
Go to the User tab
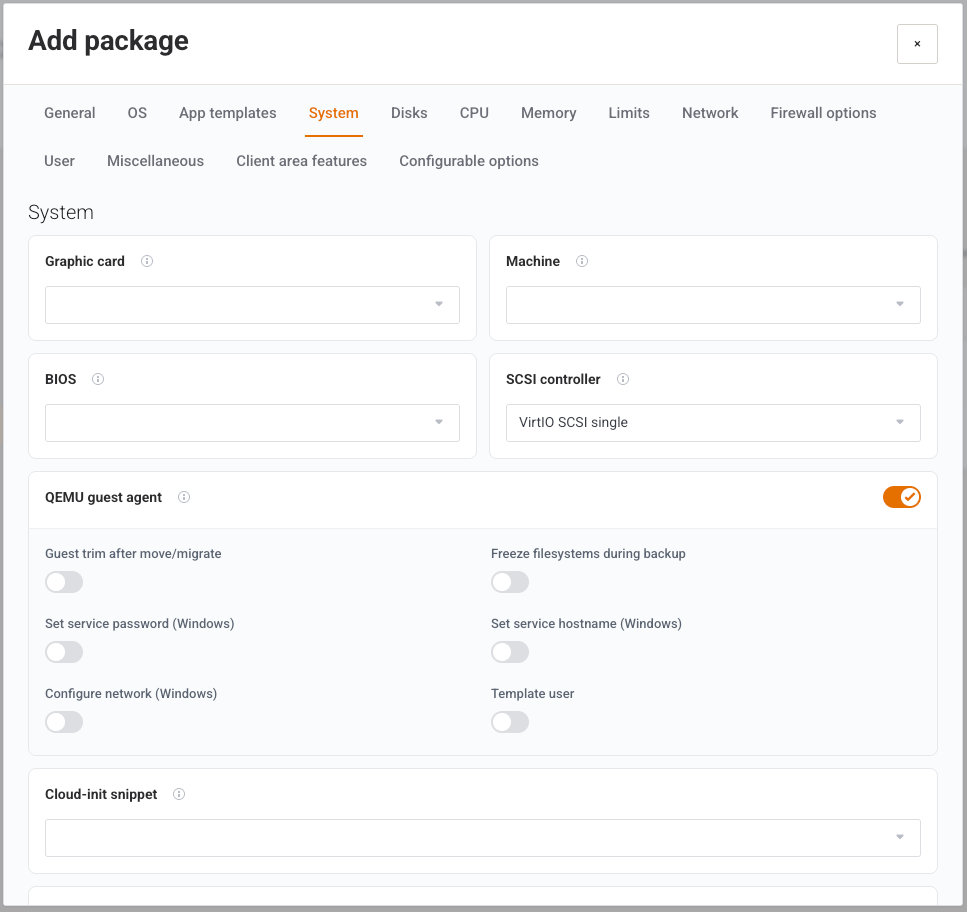click(x=59, y=161)
